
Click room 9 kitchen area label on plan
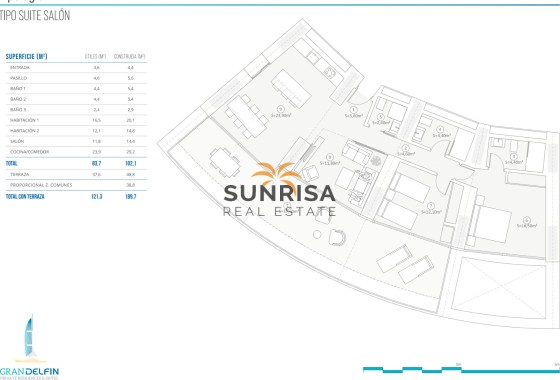[x=281, y=112]
